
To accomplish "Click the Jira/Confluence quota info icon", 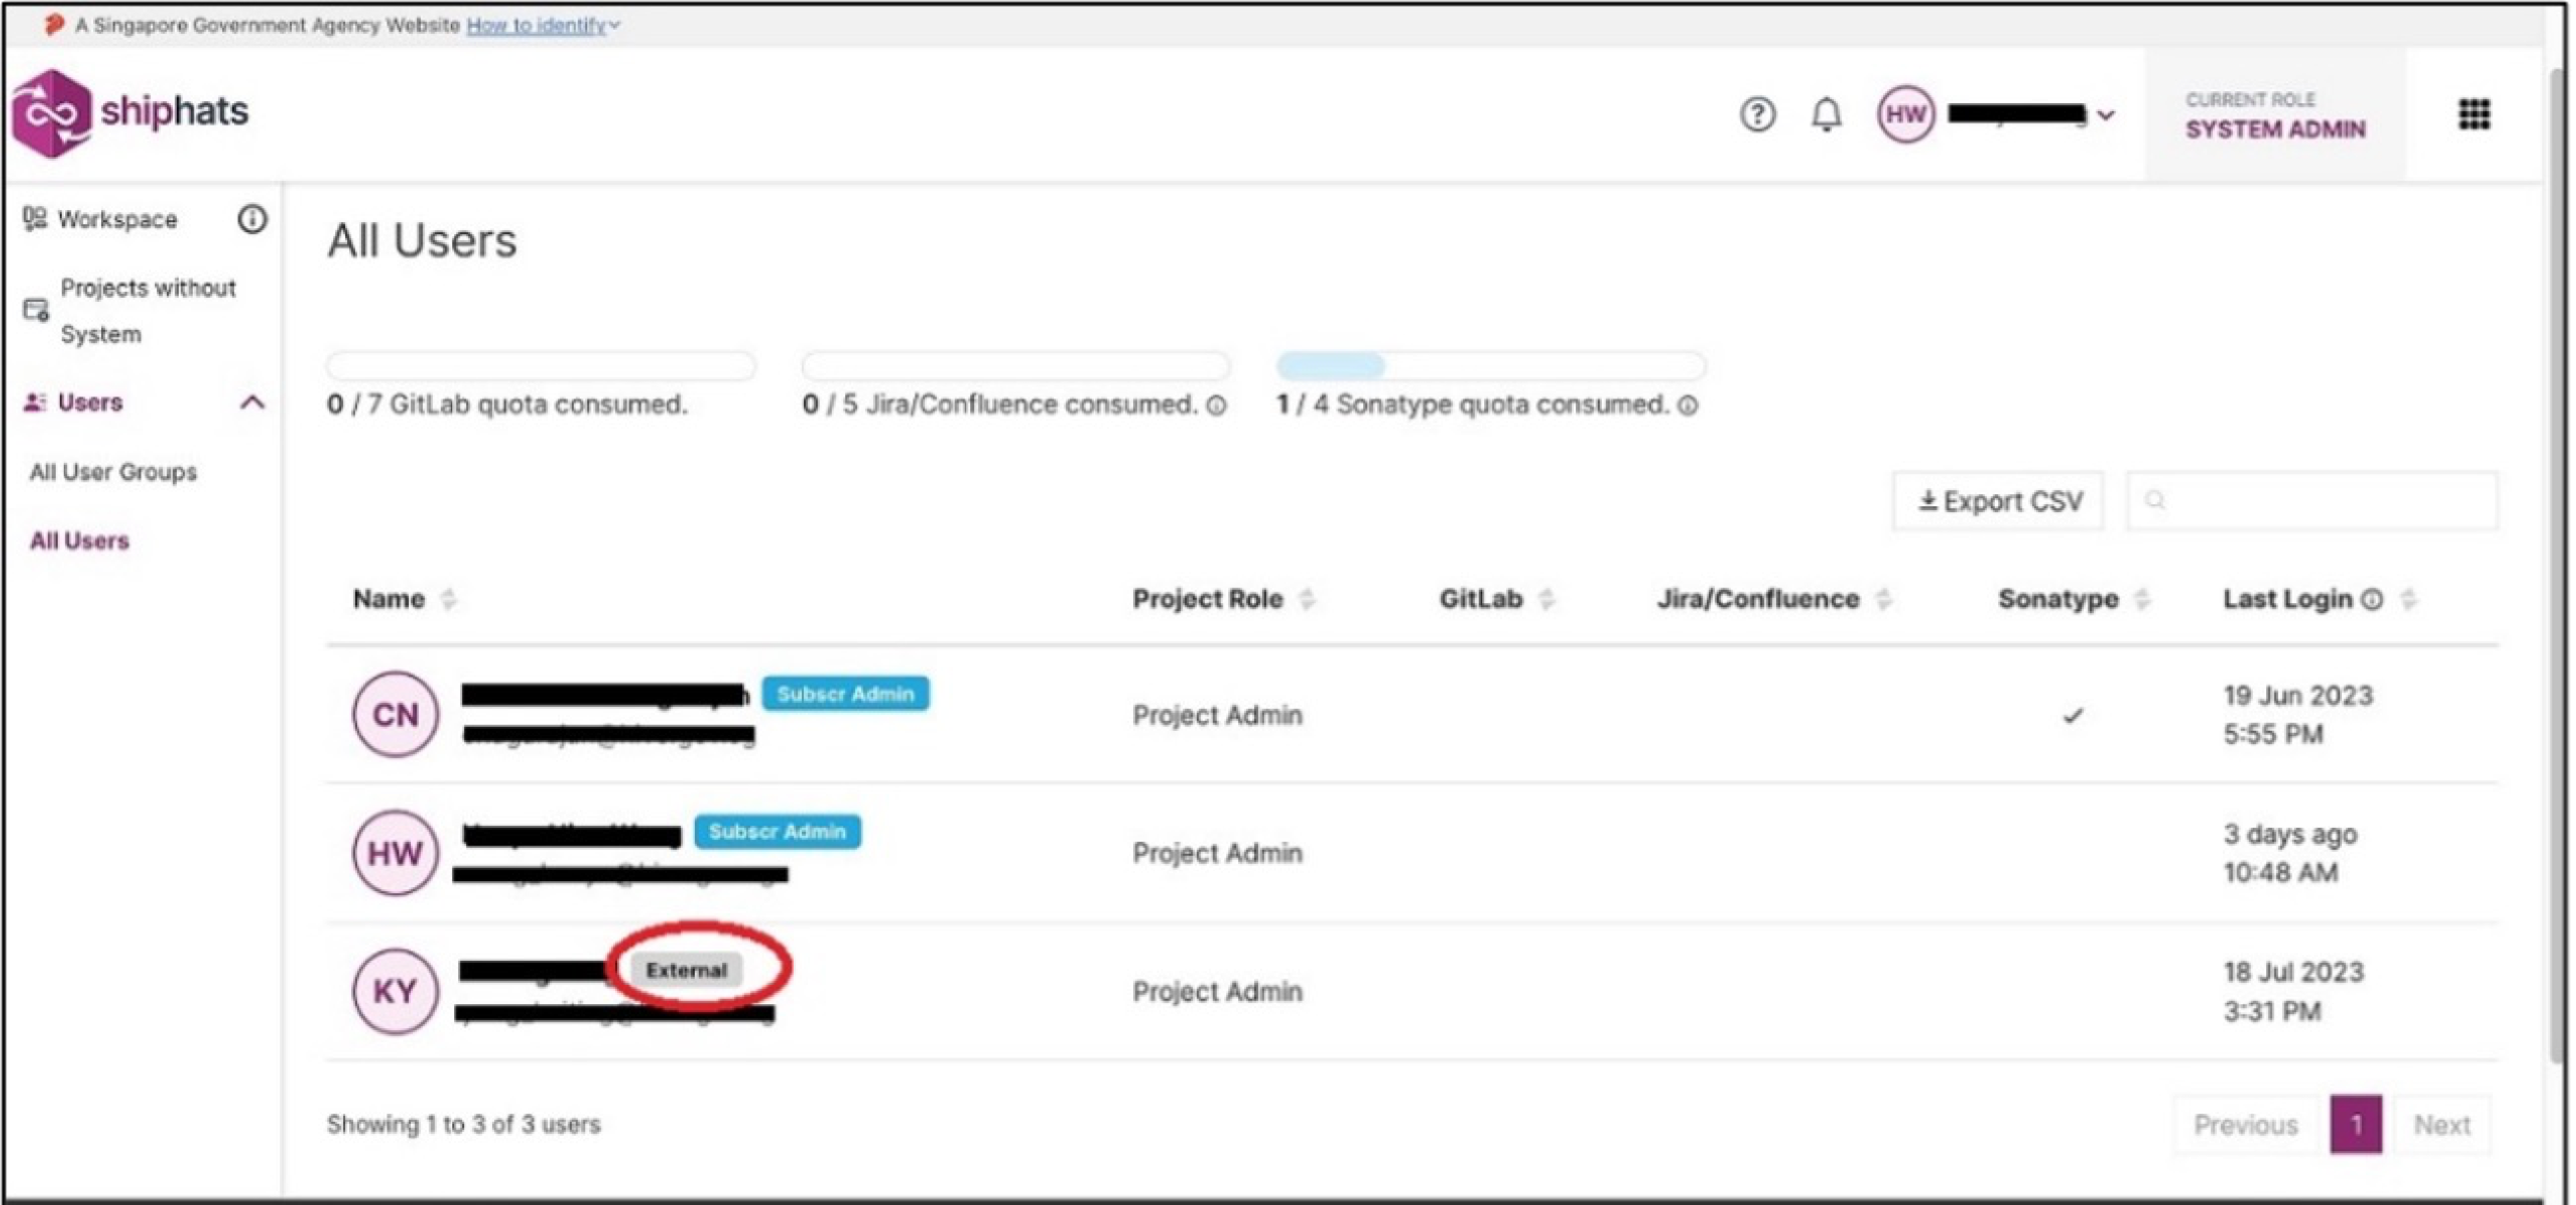I will (x=1216, y=405).
